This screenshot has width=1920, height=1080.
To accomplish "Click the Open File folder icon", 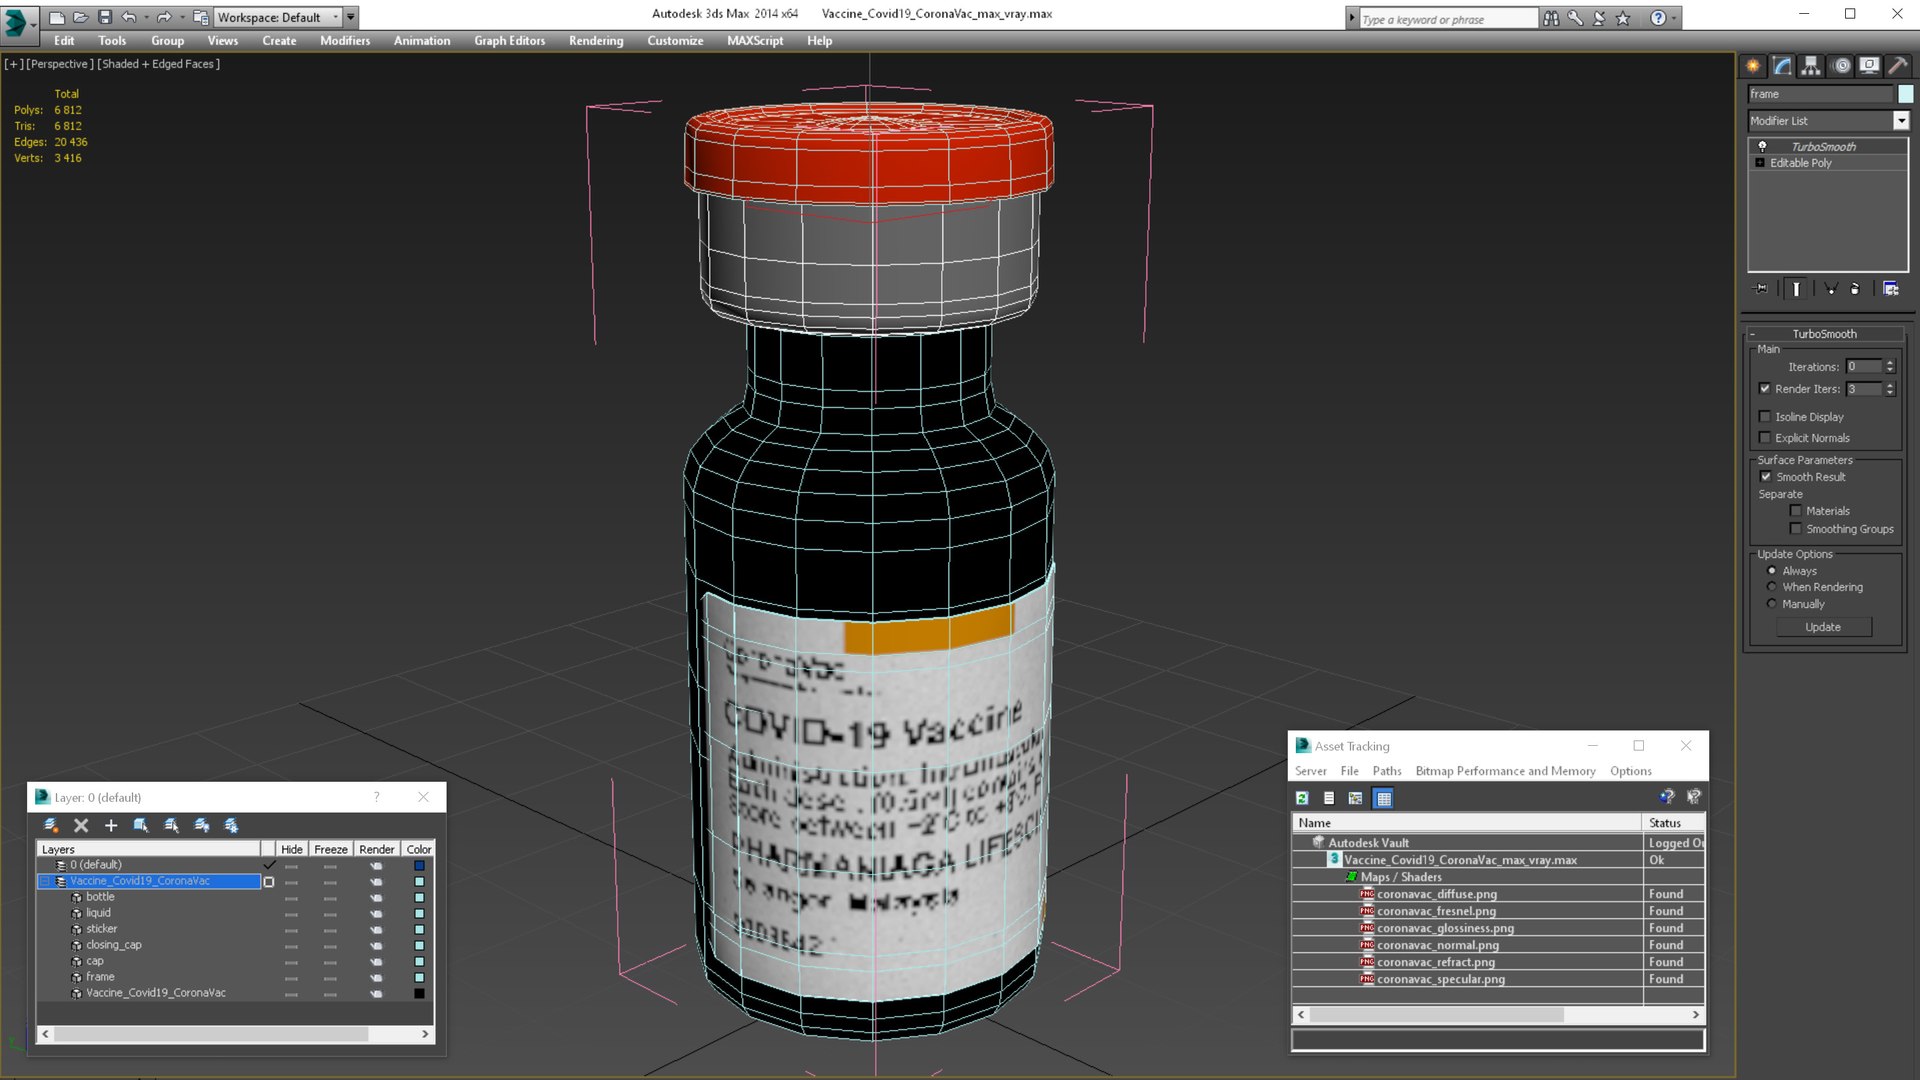I will click(x=80, y=17).
